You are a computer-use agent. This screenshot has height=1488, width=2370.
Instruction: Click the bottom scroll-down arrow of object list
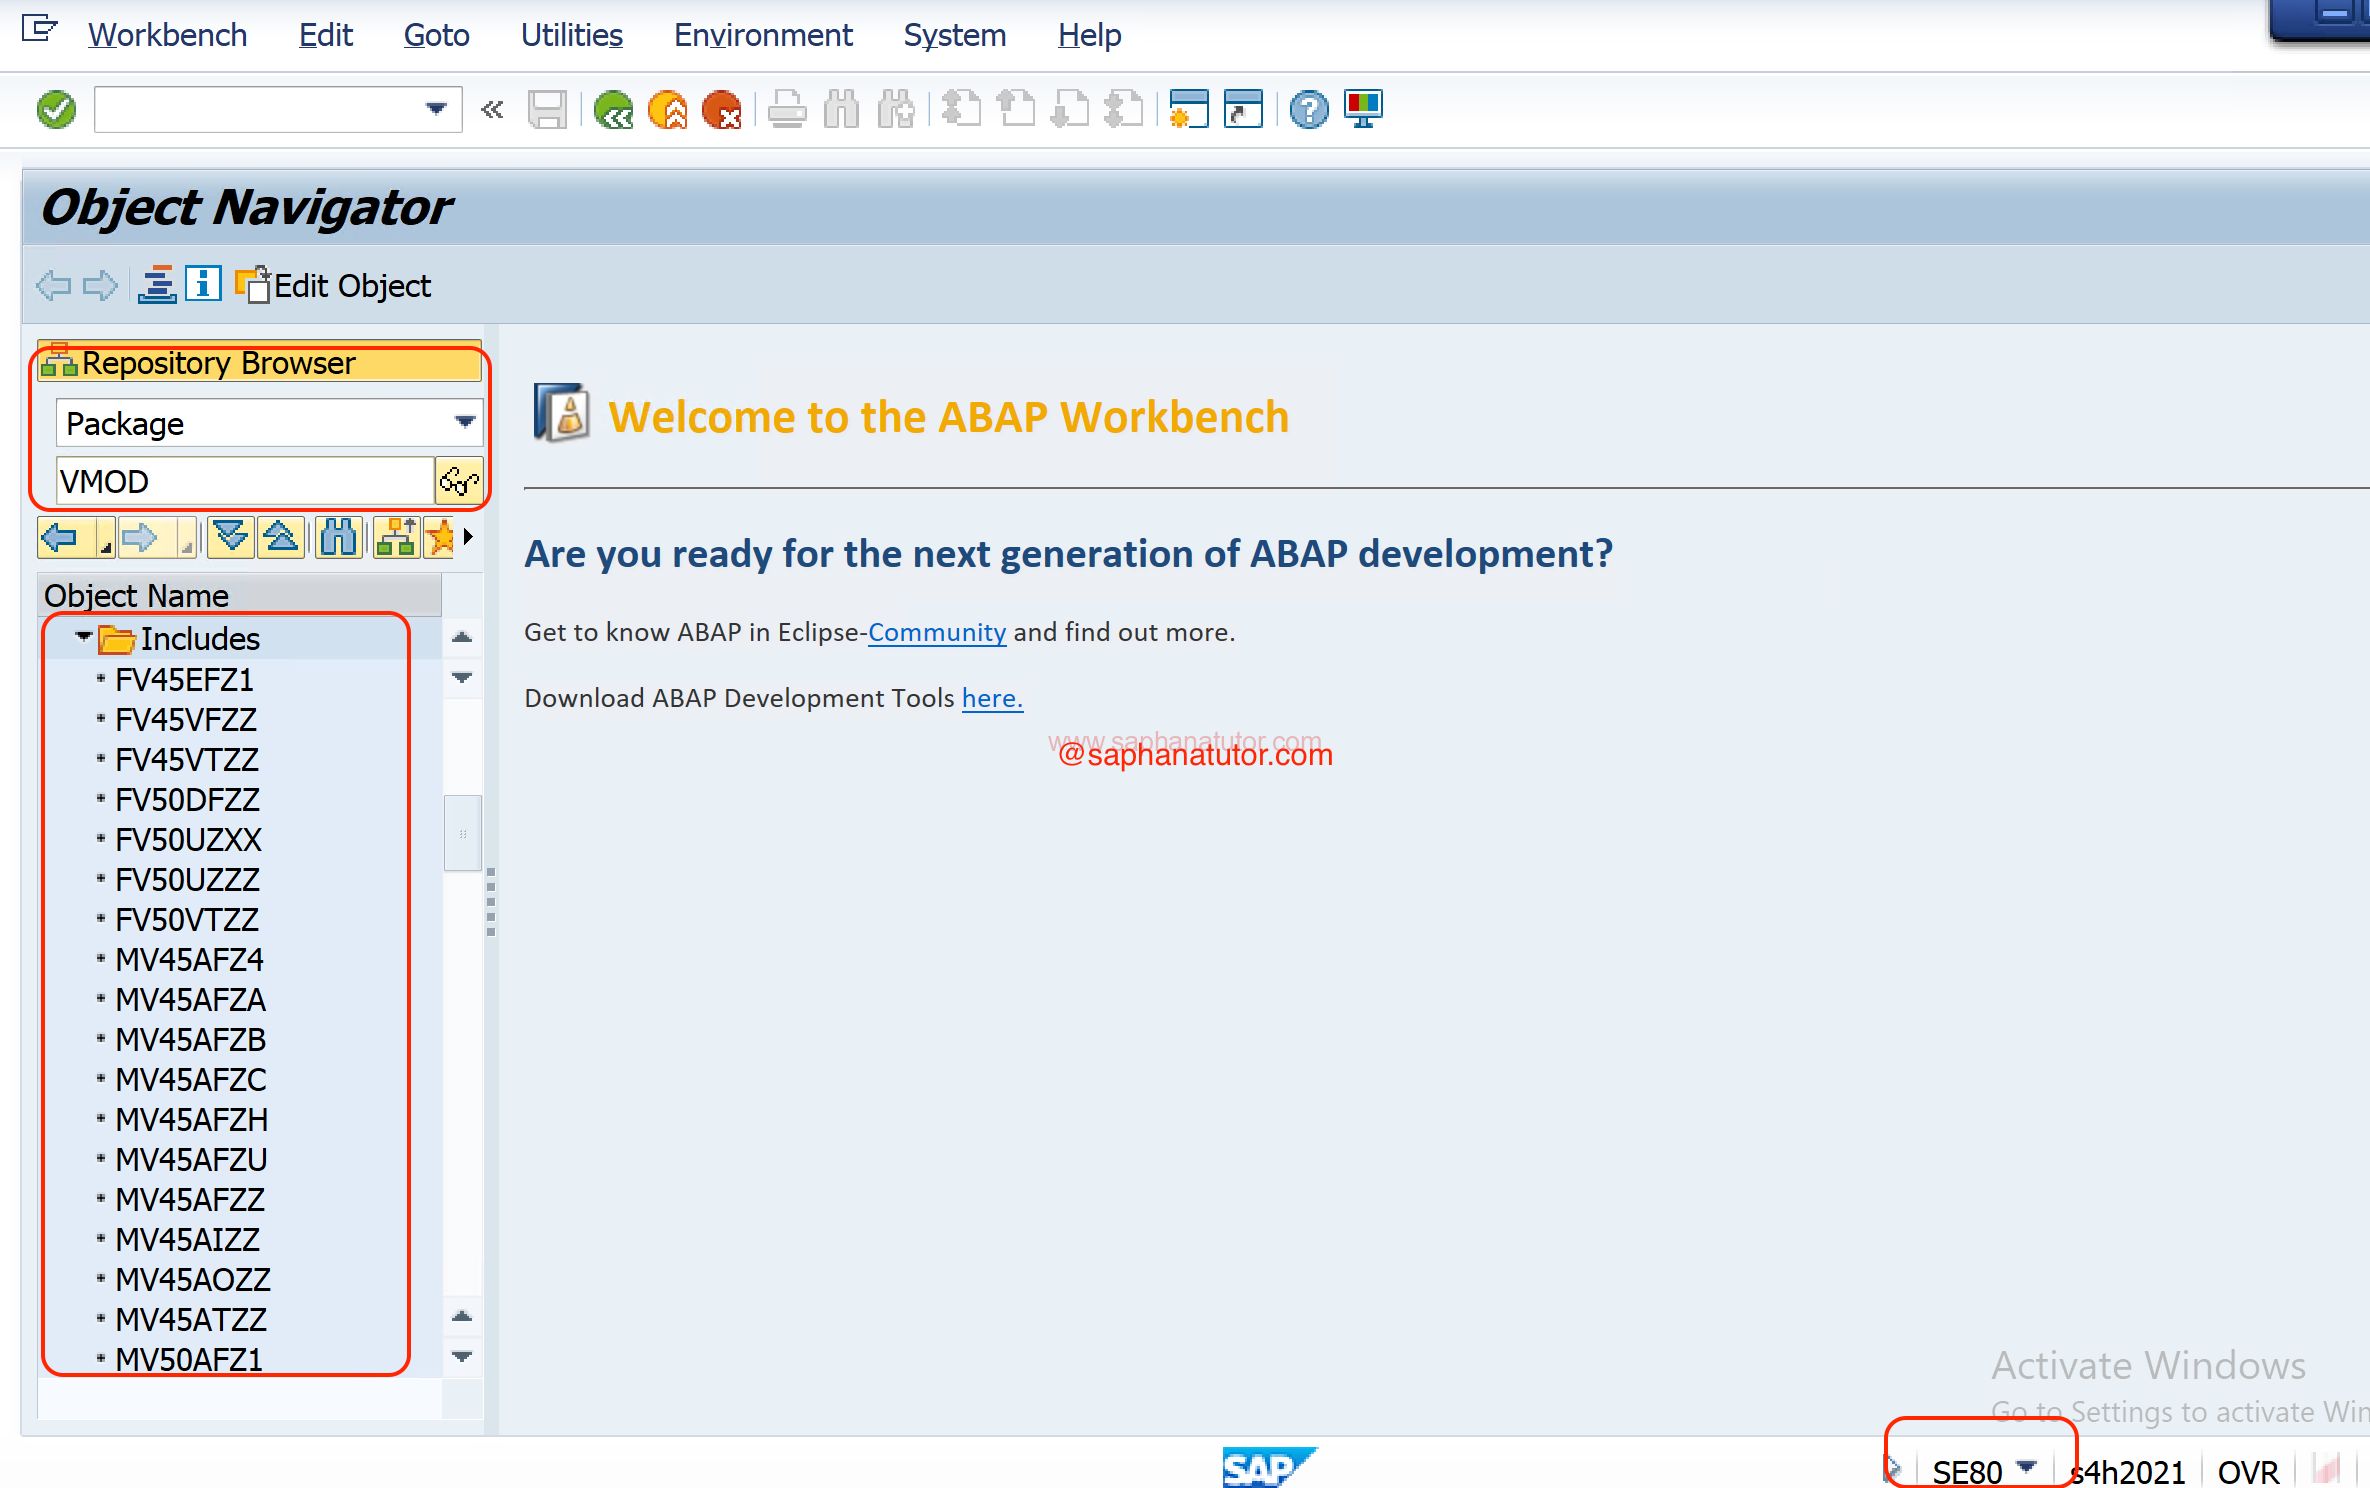point(462,1357)
